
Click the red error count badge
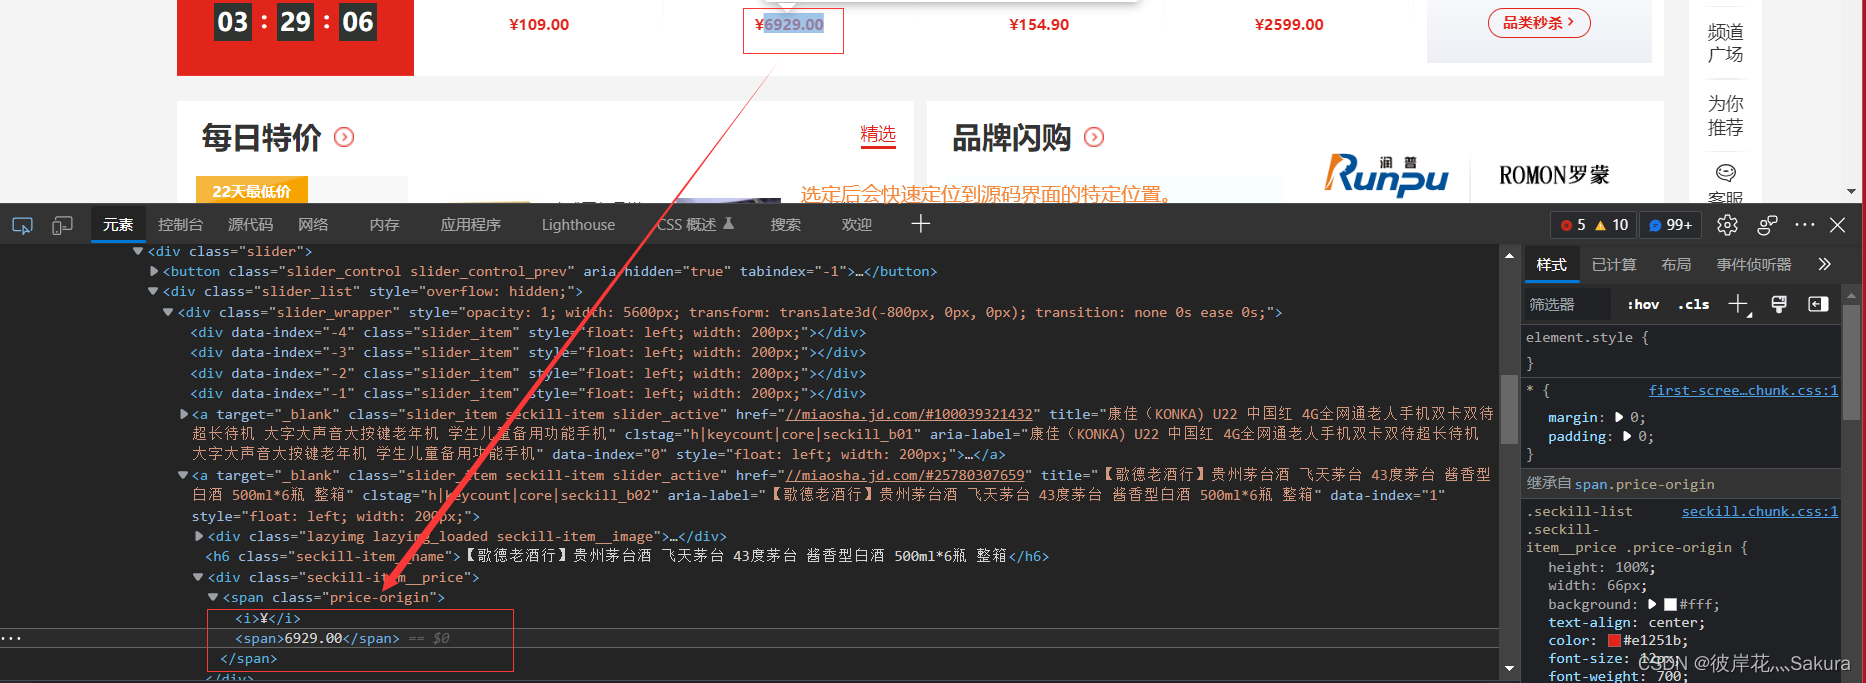pos(1573,225)
